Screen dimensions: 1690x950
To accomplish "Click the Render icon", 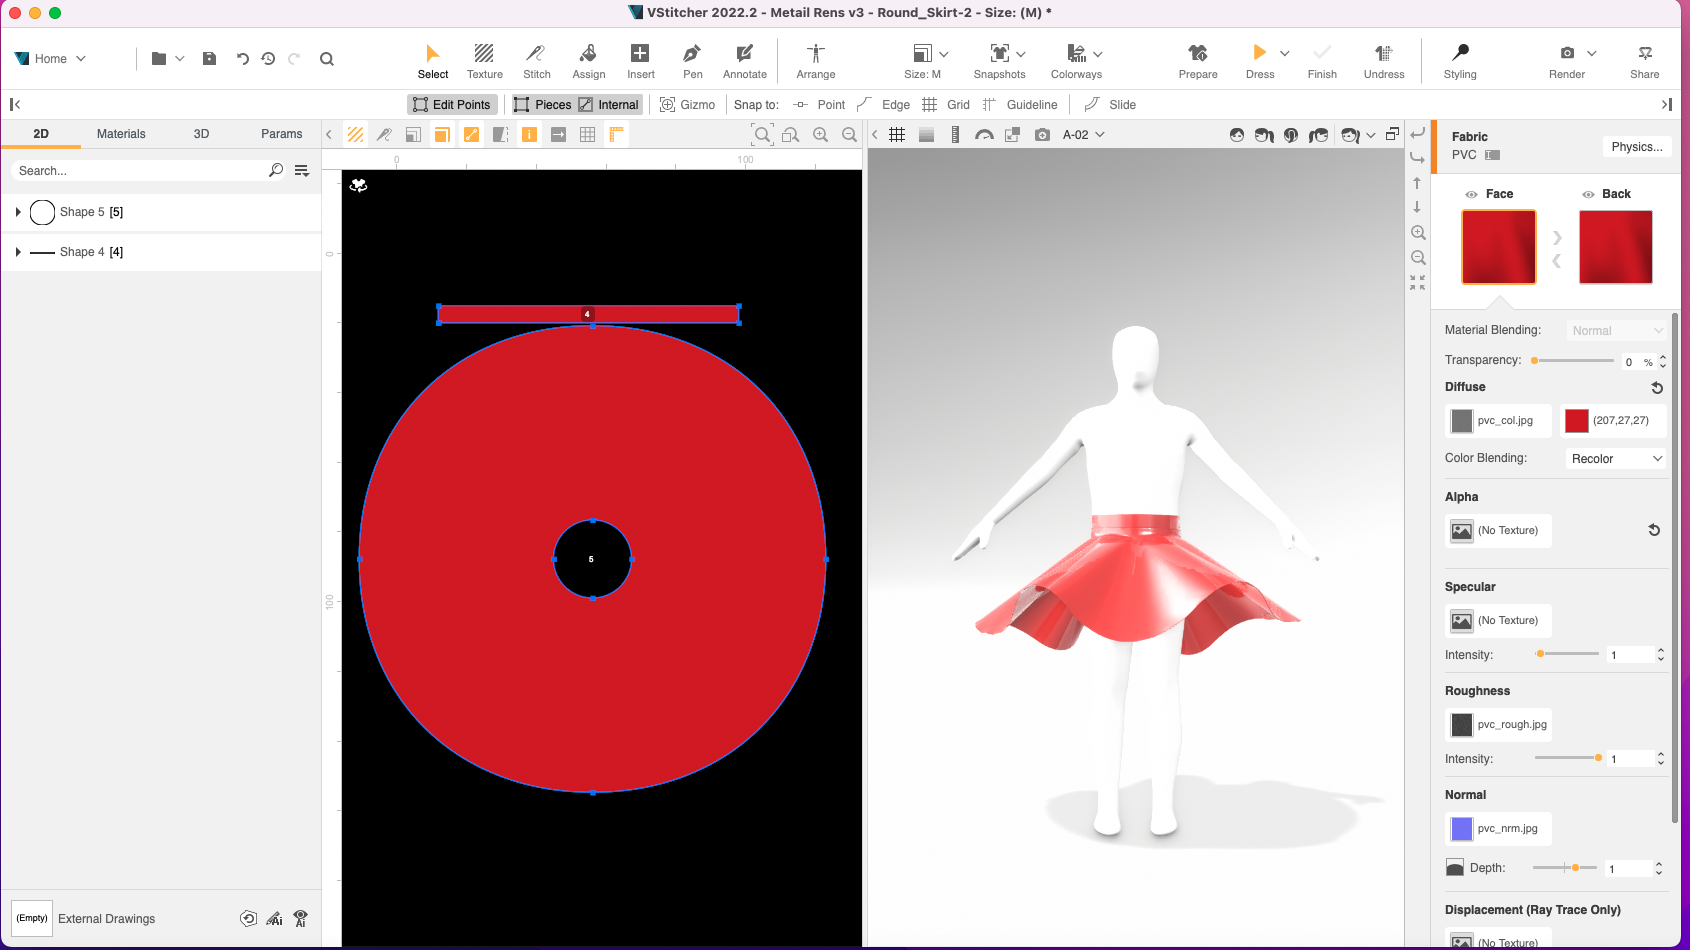I will [x=1566, y=60].
